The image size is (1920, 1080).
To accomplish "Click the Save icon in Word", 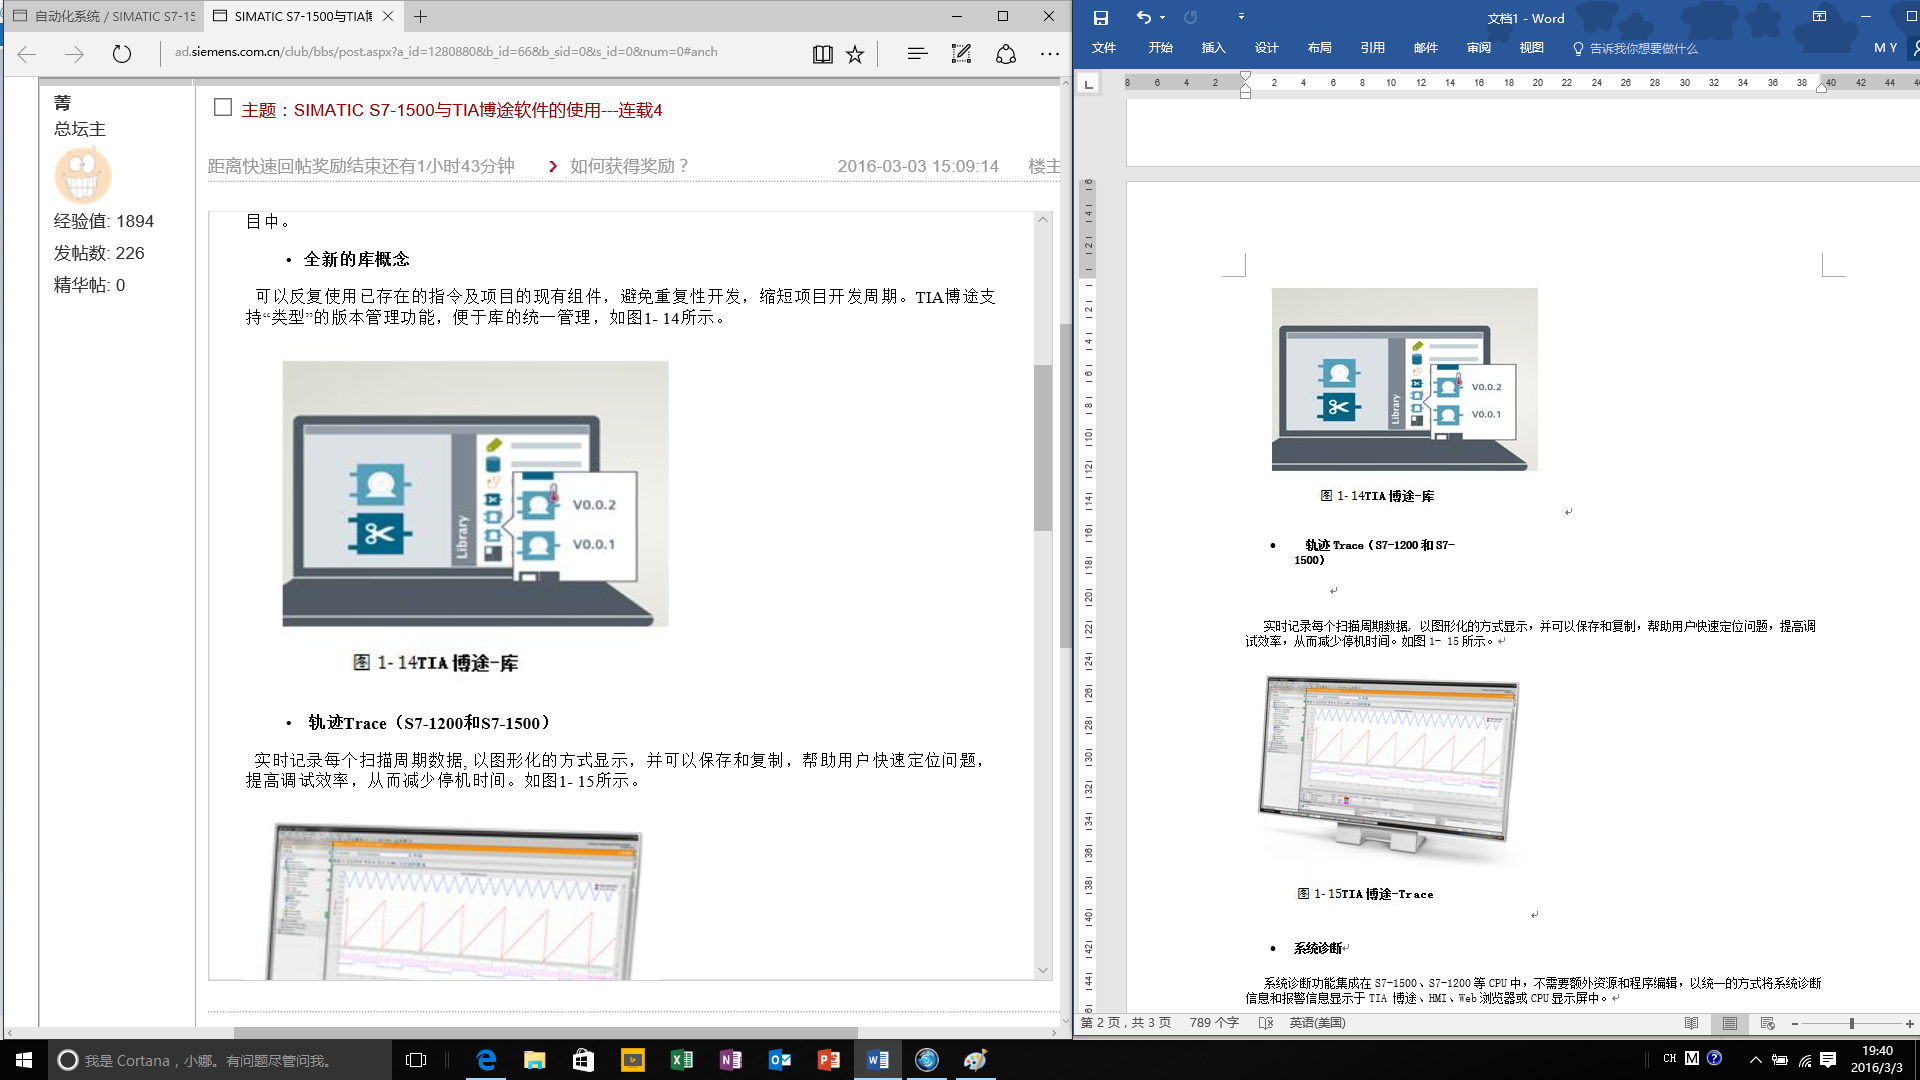I will tap(1100, 17).
